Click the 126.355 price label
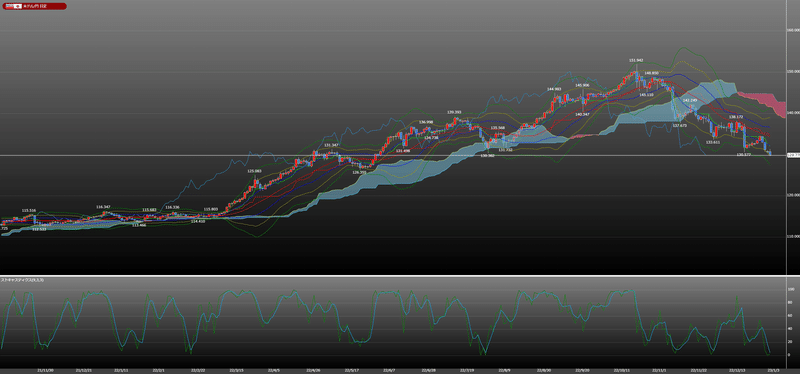The width and height of the screenshot is (800, 374). click(359, 172)
